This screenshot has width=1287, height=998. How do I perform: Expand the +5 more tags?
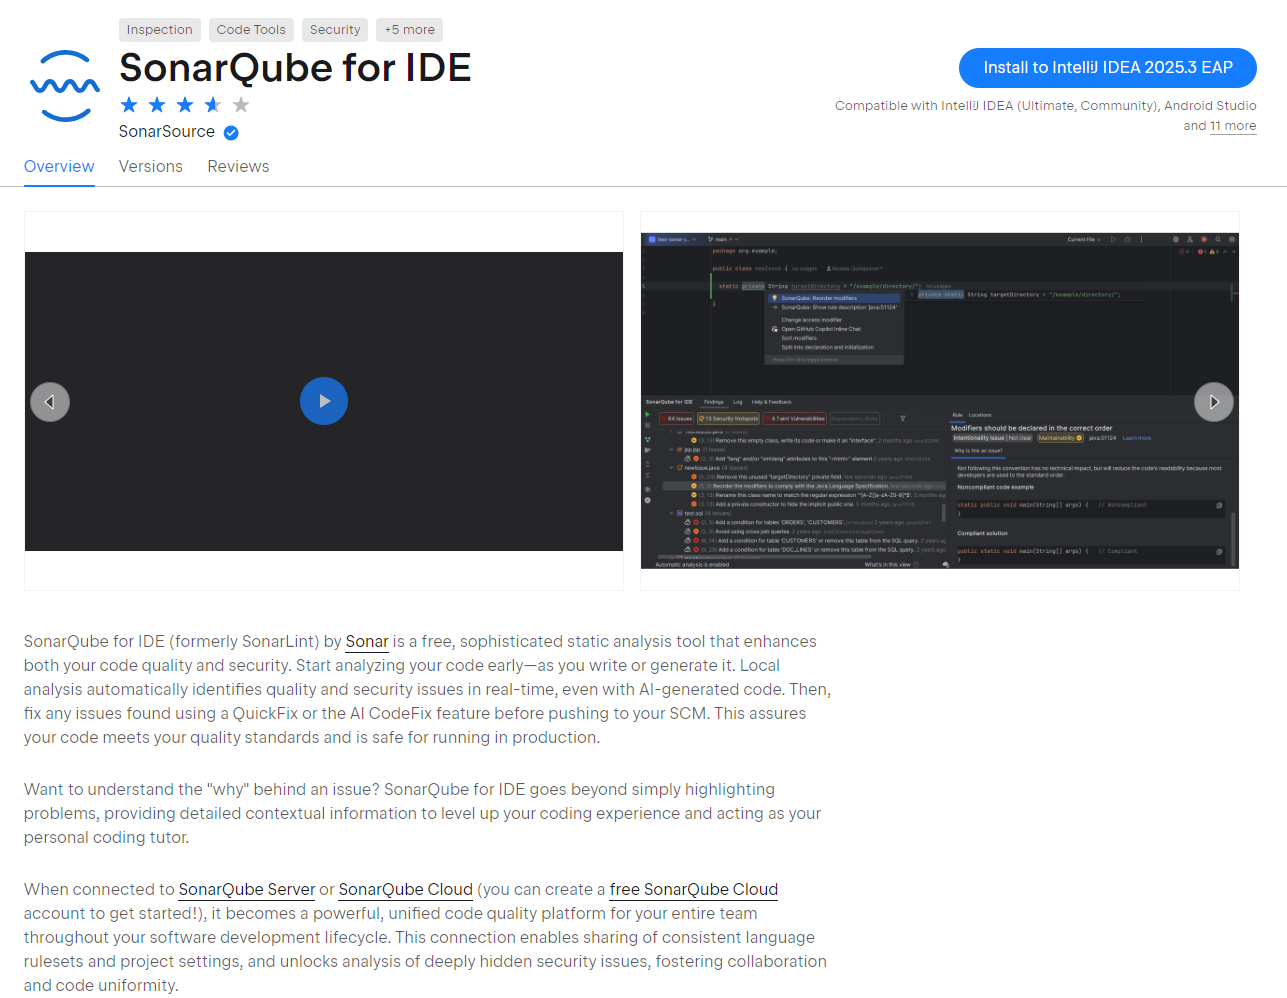click(410, 30)
